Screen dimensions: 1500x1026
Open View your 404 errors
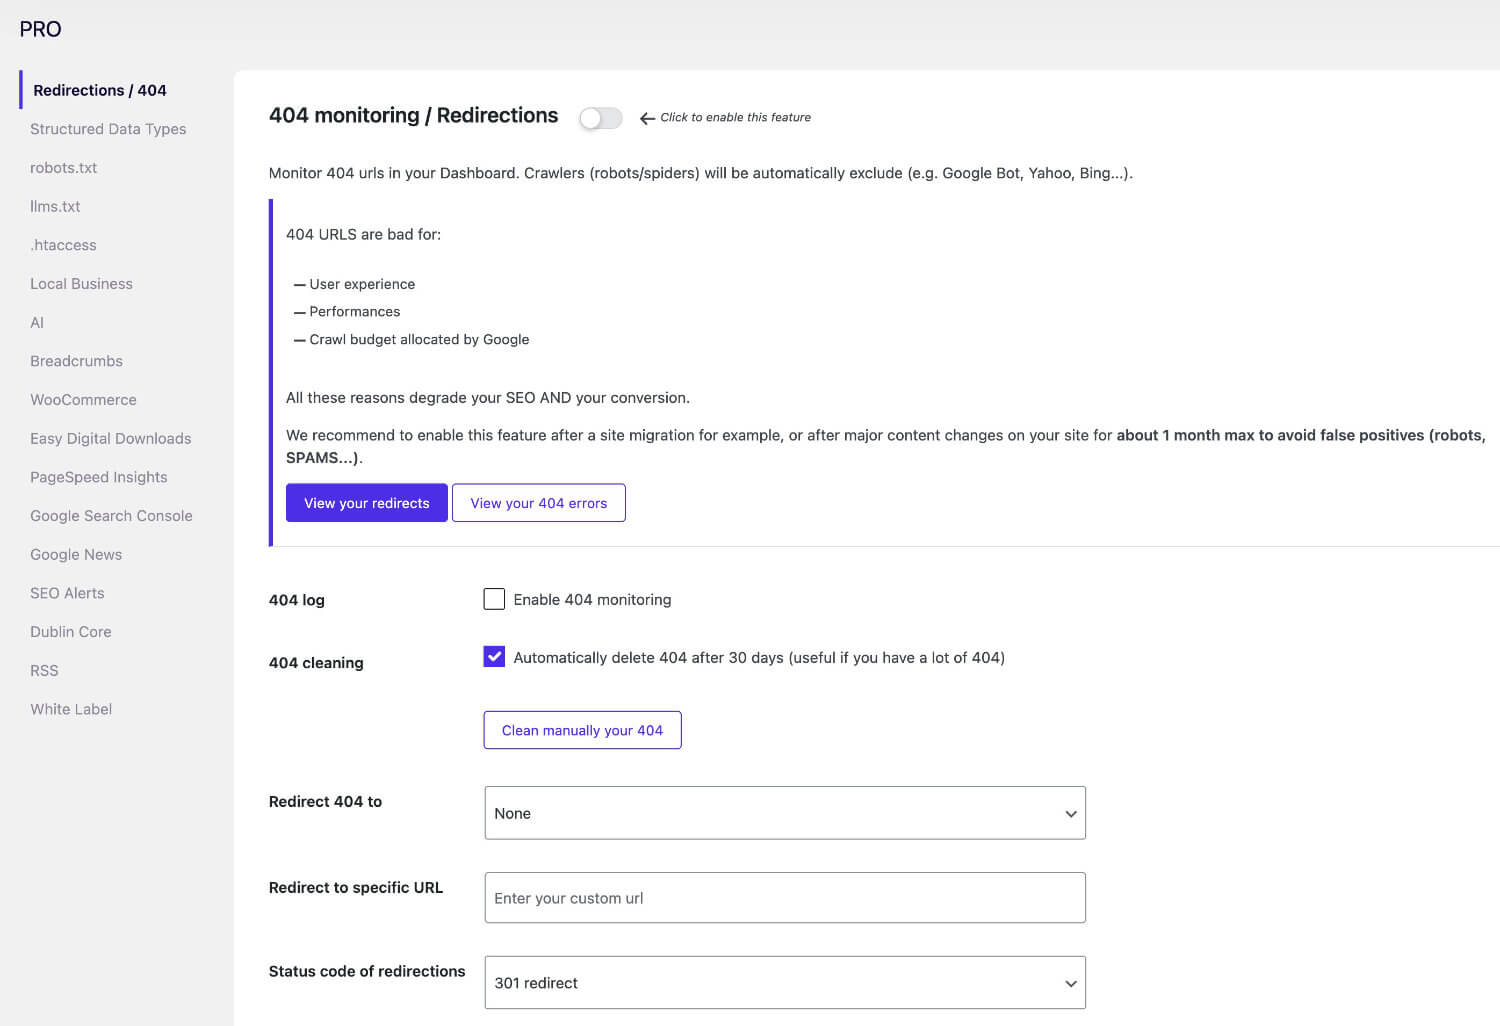click(x=538, y=503)
